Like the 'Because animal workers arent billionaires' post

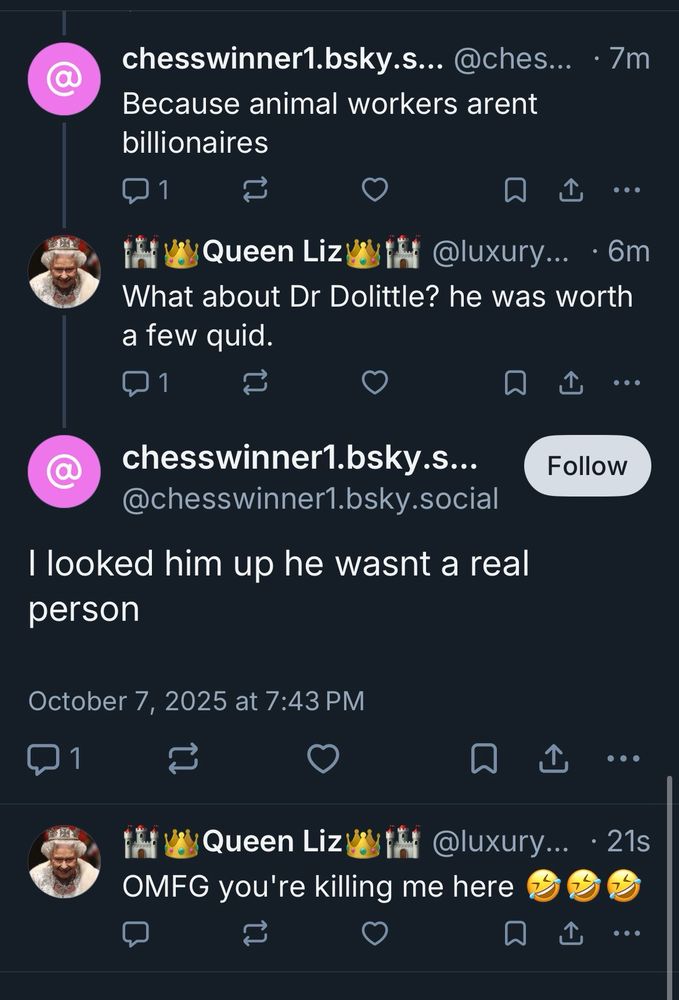(374, 189)
